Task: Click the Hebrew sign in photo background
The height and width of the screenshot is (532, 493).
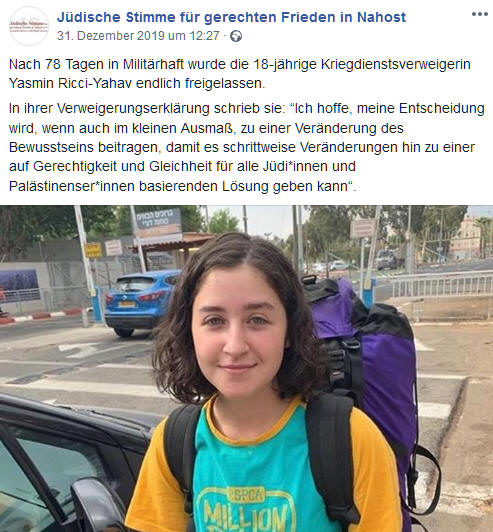Action: (x=158, y=223)
